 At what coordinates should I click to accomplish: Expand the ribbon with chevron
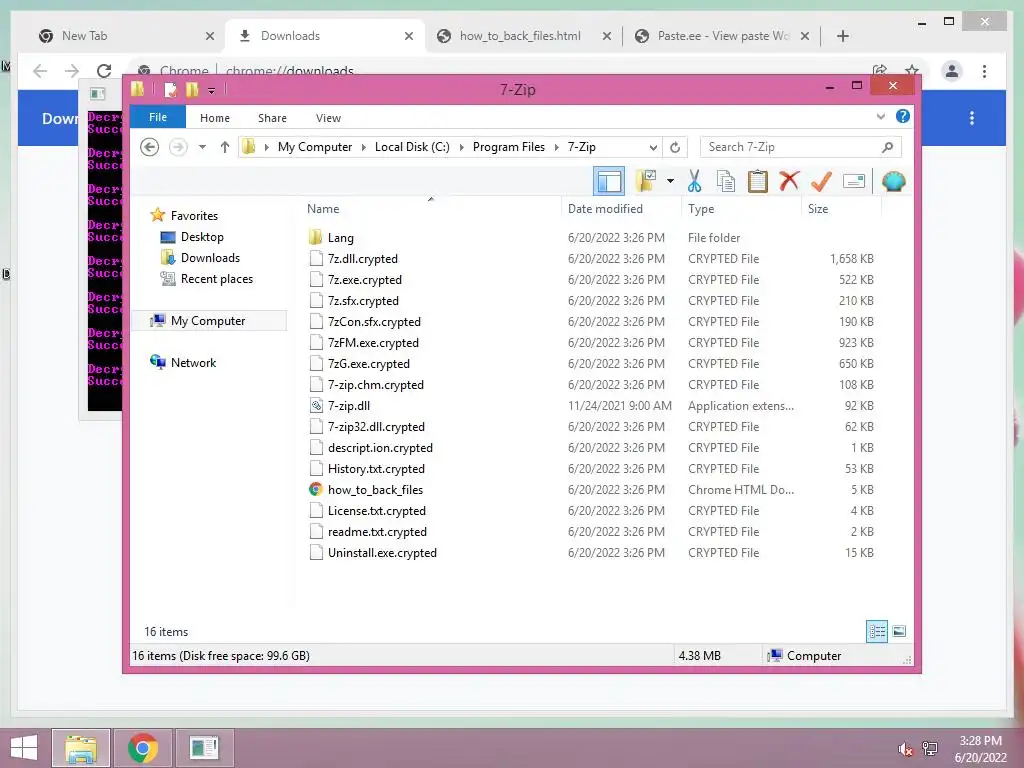[881, 117]
